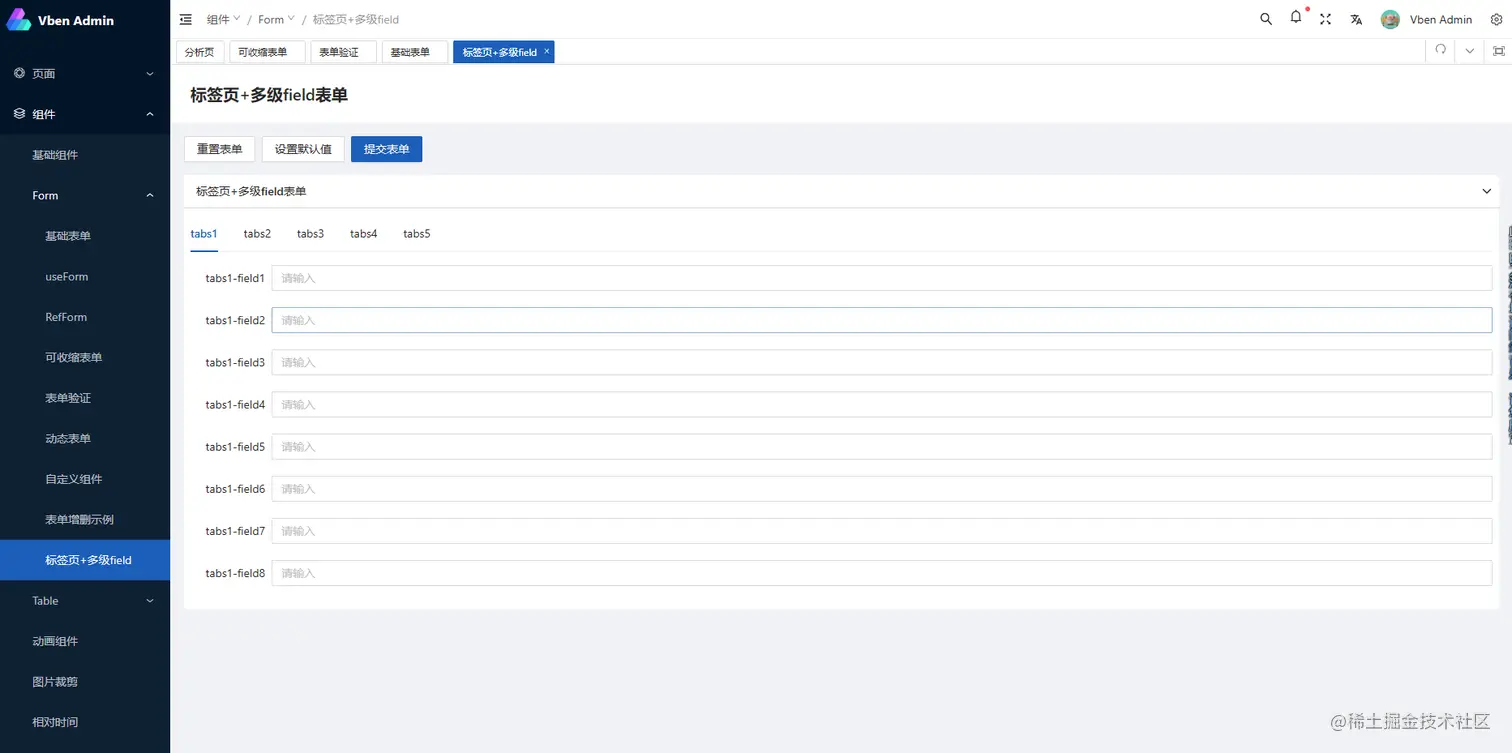Image resolution: width=1512 pixels, height=753 pixels.
Task: Open the Form breadcrumb dropdown
Action: (277, 19)
